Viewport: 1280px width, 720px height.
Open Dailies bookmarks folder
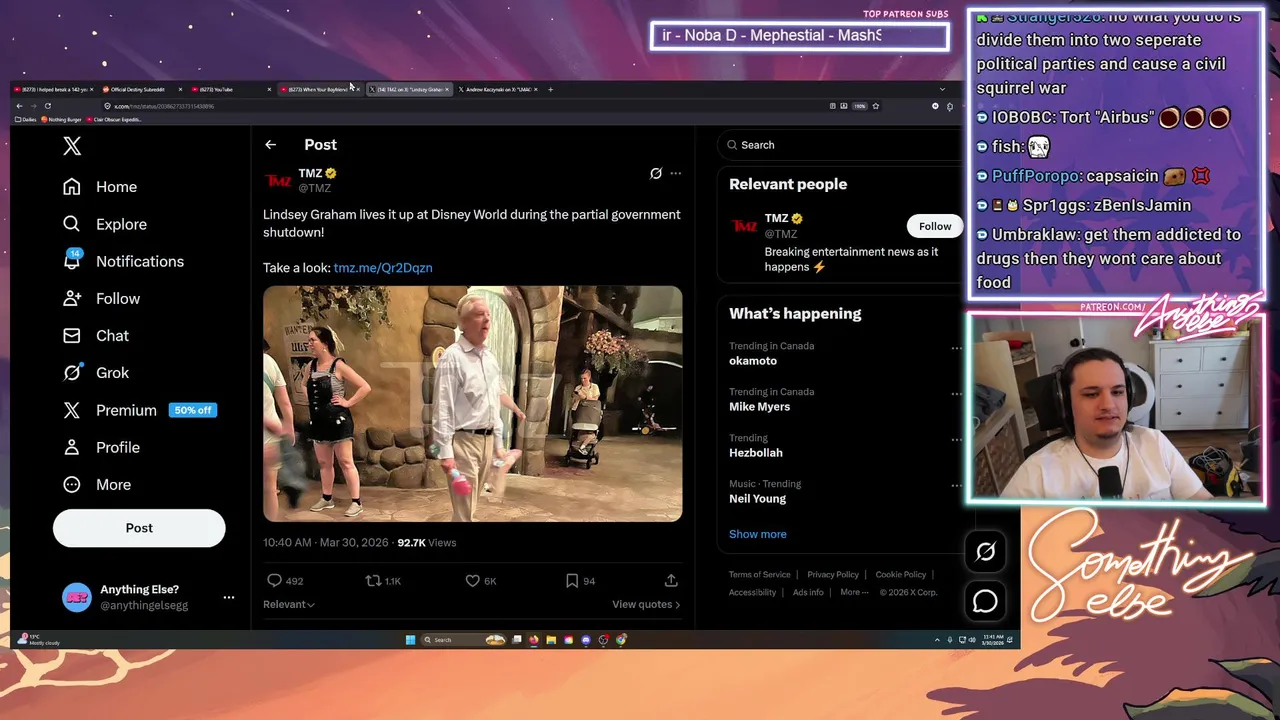pos(26,120)
